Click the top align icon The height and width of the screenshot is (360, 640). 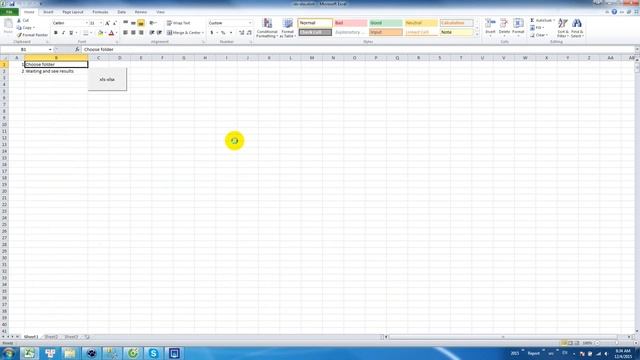point(126,23)
